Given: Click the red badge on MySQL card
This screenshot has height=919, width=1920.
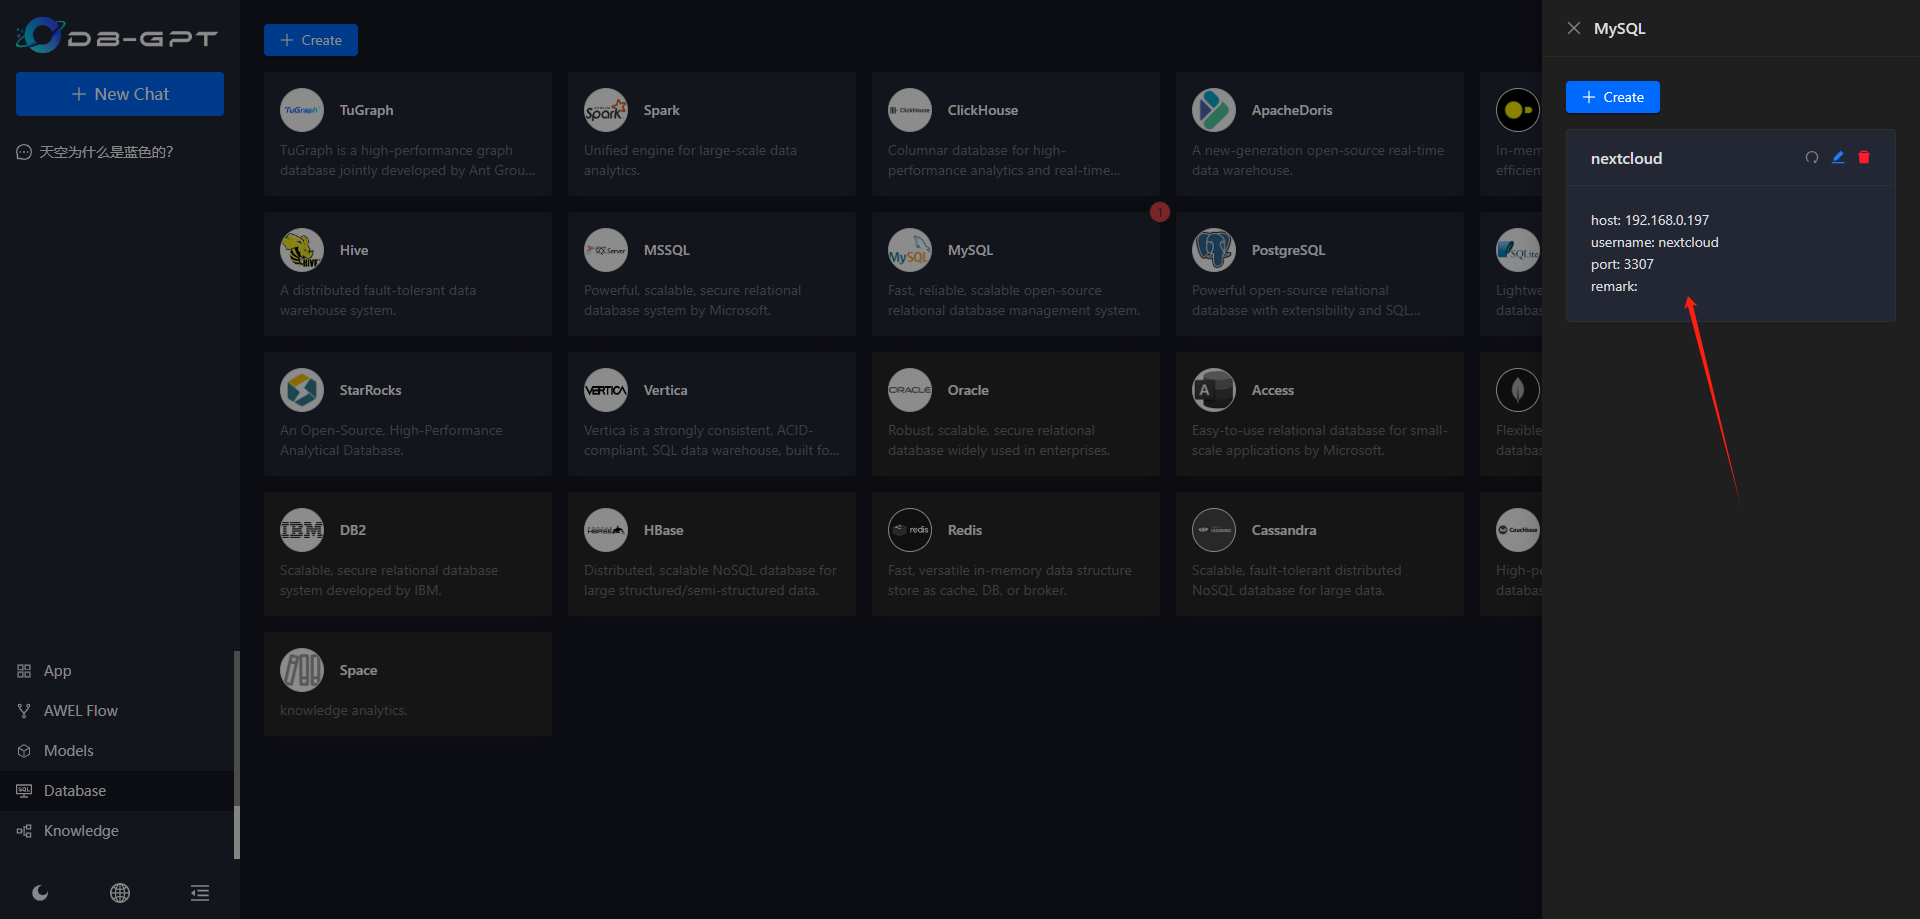Looking at the screenshot, I should [1160, 212].
